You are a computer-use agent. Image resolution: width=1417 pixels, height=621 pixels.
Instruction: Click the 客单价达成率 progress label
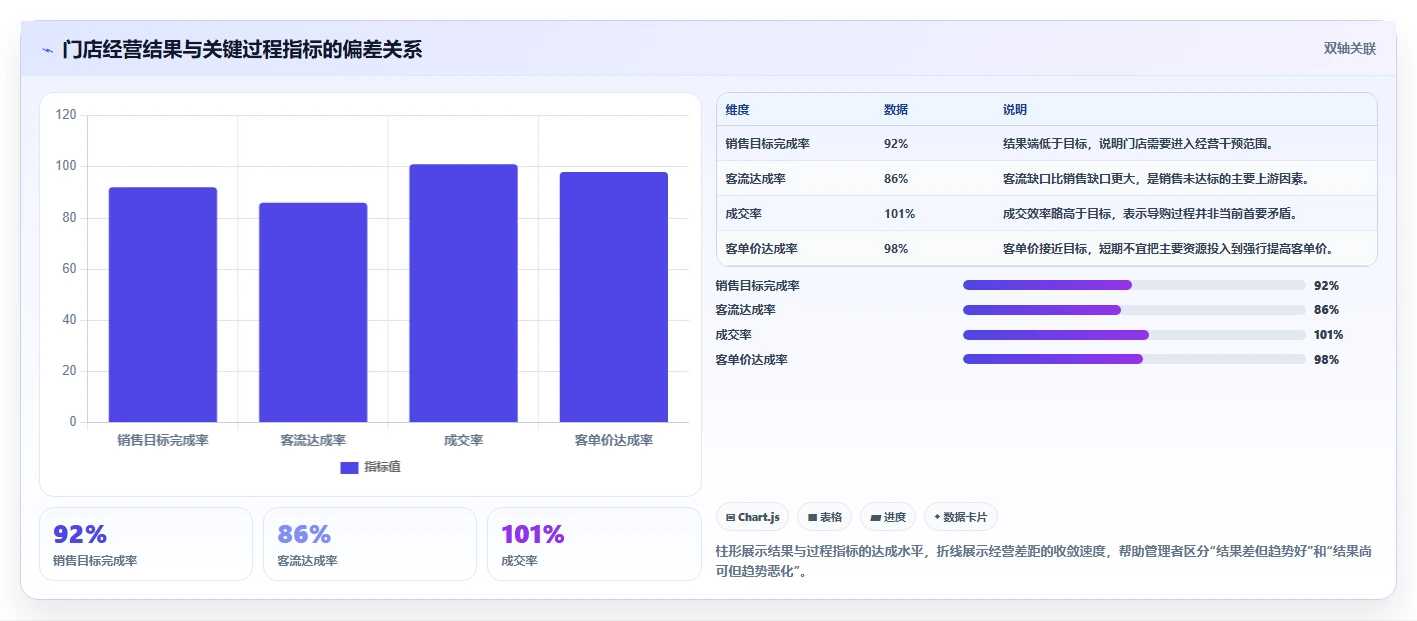(751, 359)
